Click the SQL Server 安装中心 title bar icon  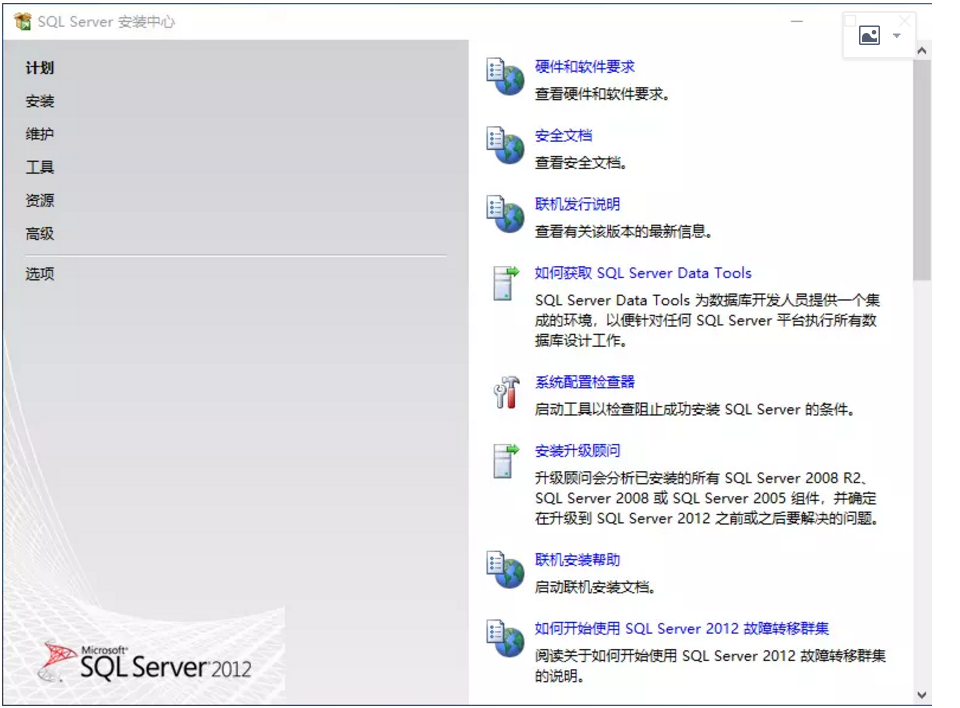23,21
